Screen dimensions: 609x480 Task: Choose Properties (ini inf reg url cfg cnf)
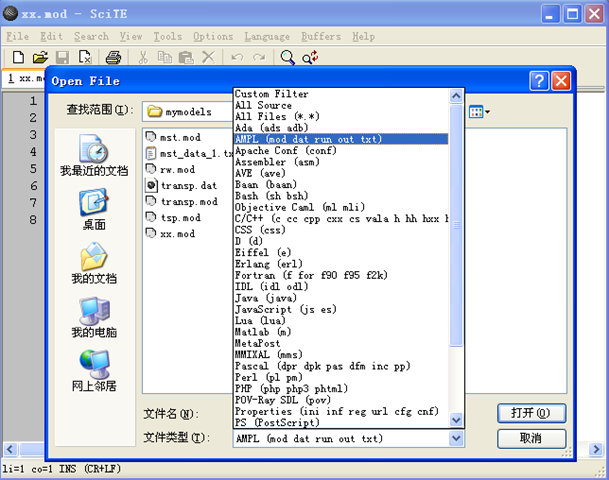(341, 411)
